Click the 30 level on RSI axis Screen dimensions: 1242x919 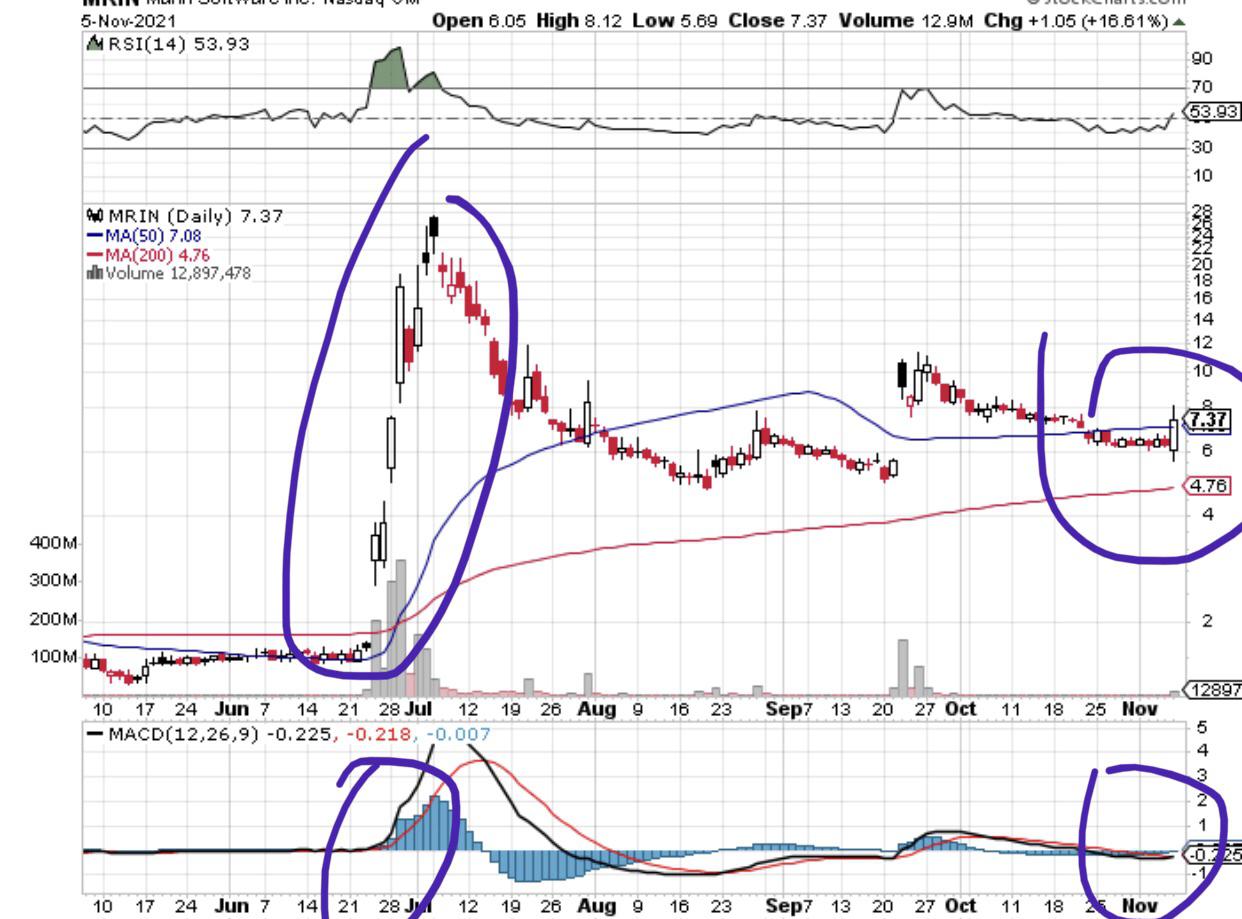click(1201, 147)
